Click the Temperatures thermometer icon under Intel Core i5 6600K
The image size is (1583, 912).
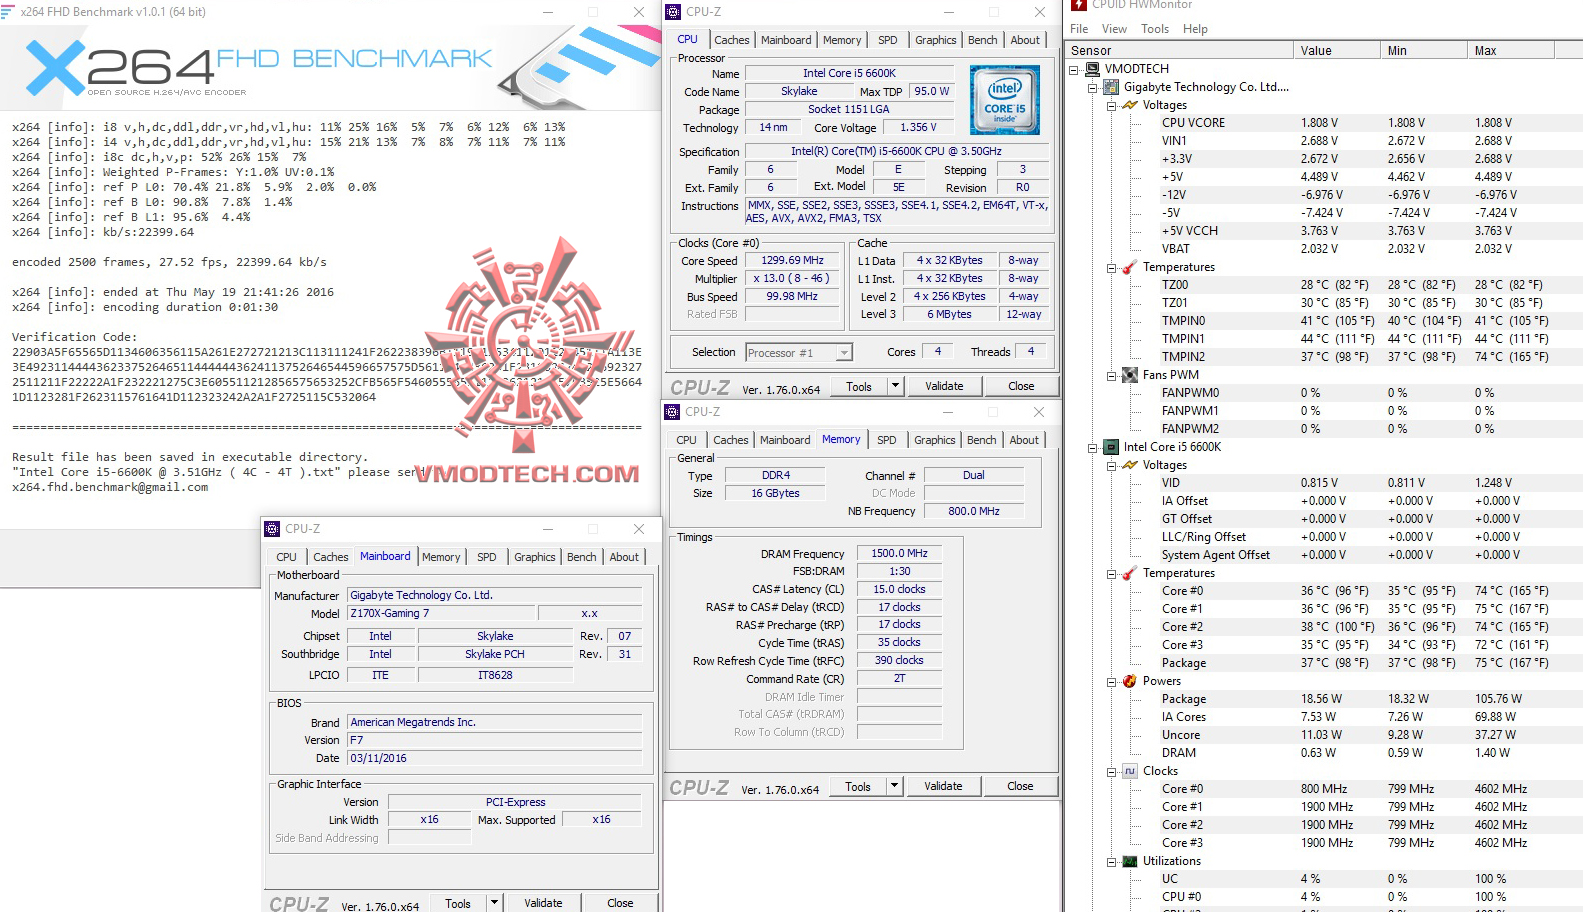[1130, 573]
